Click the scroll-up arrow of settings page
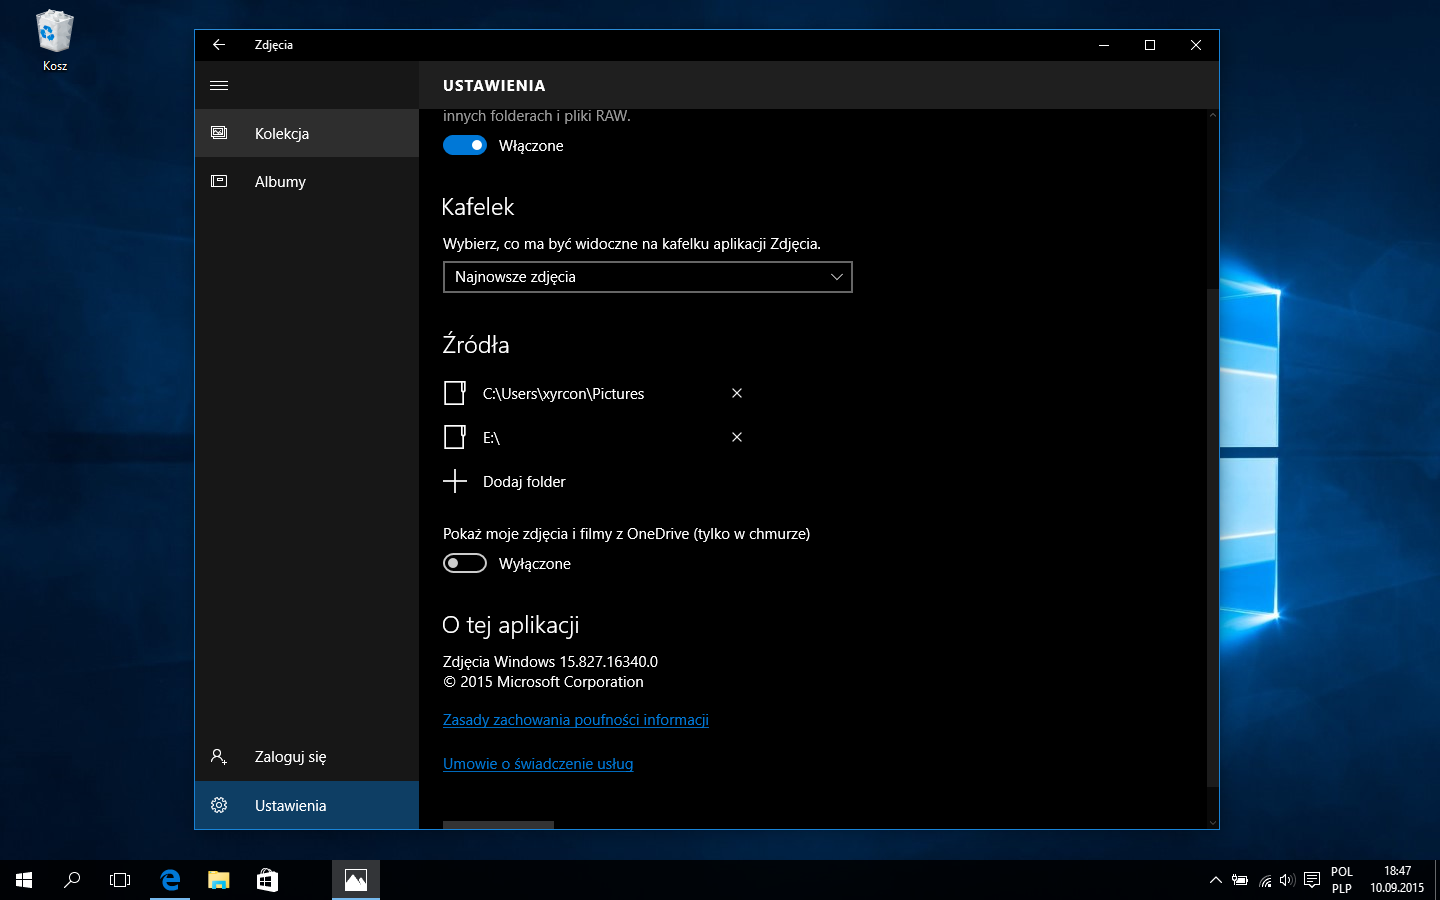Screen dimensions: 1440x900 [x=1213, y=115]
